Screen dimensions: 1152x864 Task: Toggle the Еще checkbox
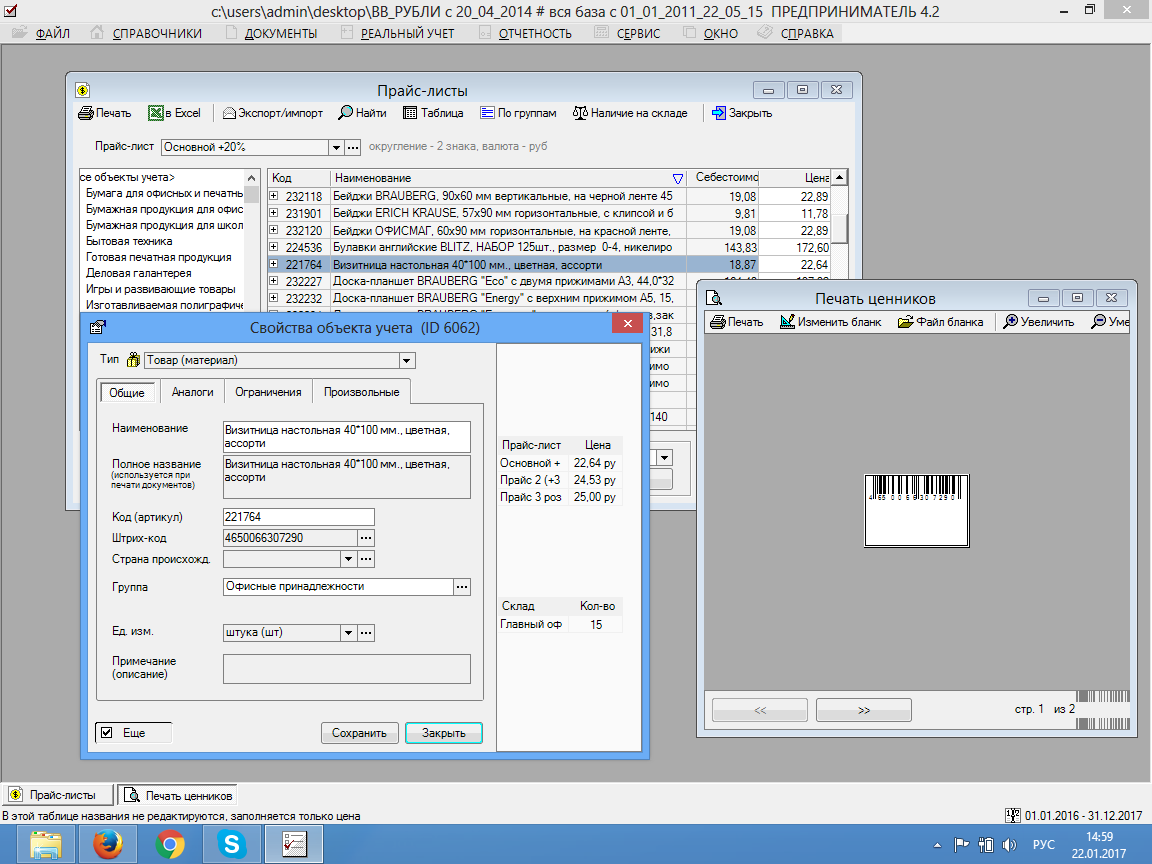[x=107, y=732]
